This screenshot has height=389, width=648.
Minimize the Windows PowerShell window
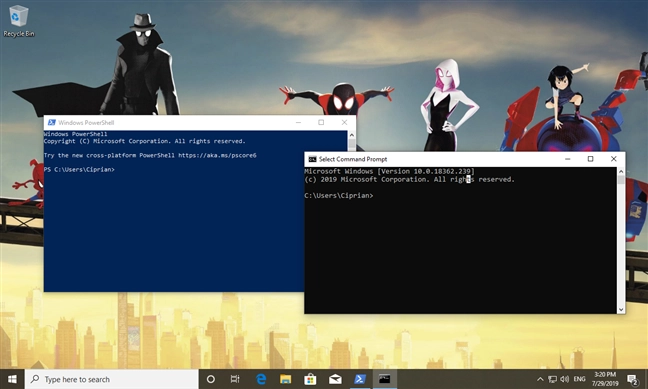pyautogui.click(x=298, y=122)
